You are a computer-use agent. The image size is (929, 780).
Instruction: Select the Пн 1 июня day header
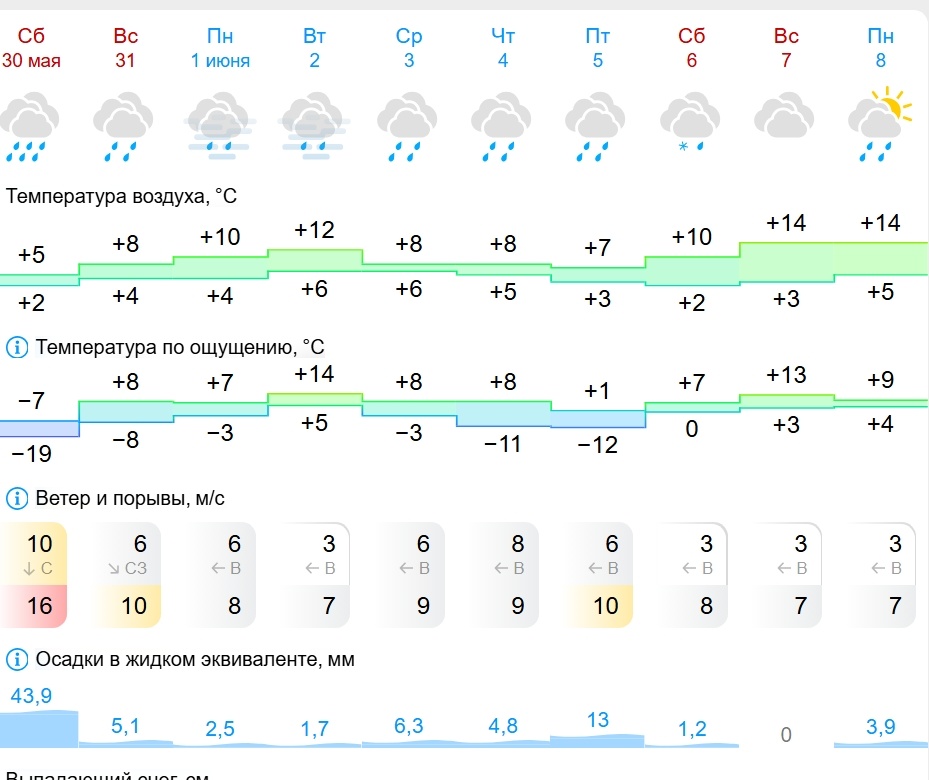coord(220,48)
